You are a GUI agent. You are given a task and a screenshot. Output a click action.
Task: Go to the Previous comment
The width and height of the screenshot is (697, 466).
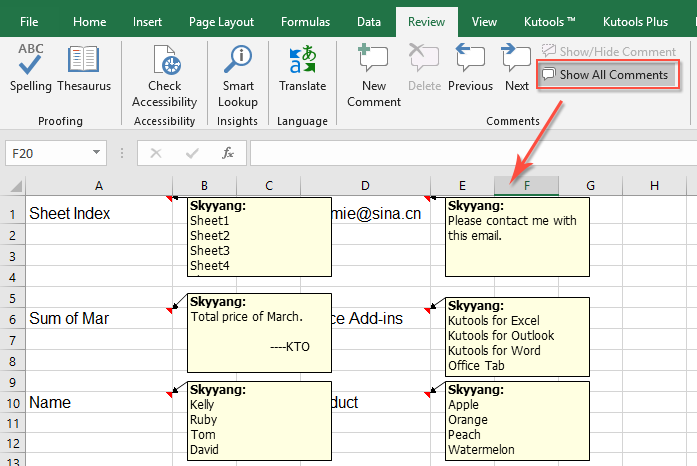click(x=470, y=68)
